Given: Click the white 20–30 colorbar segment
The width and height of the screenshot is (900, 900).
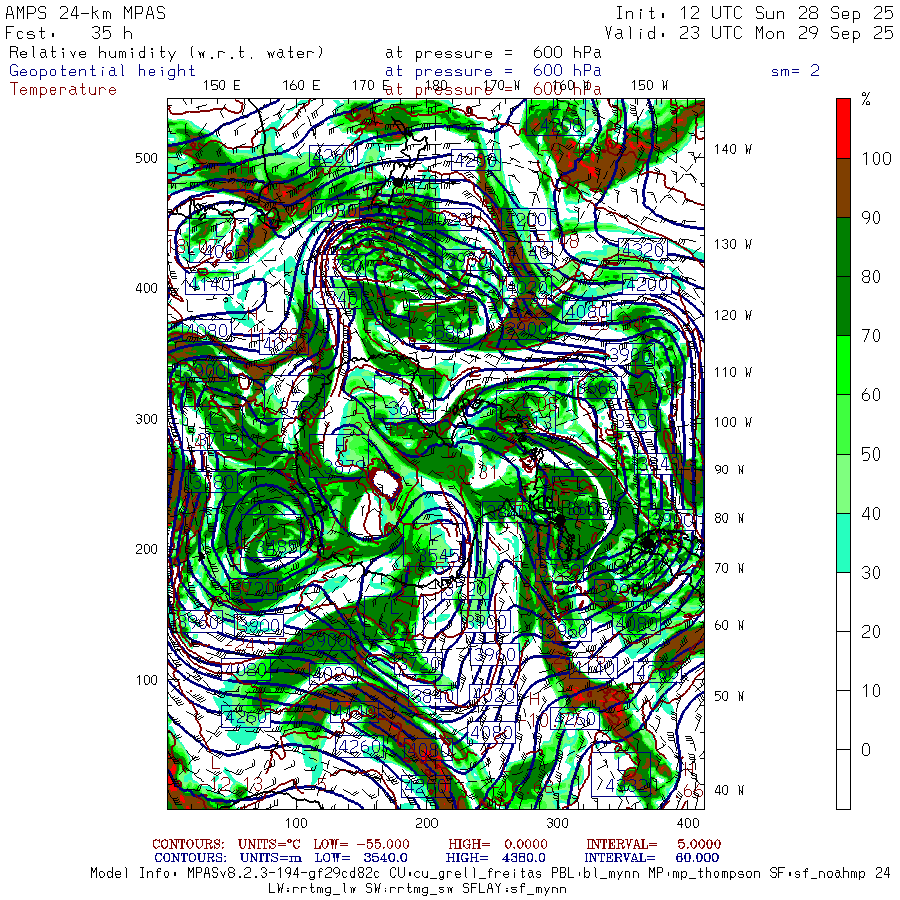Looking at the screenshot, I should pos(843,602).
